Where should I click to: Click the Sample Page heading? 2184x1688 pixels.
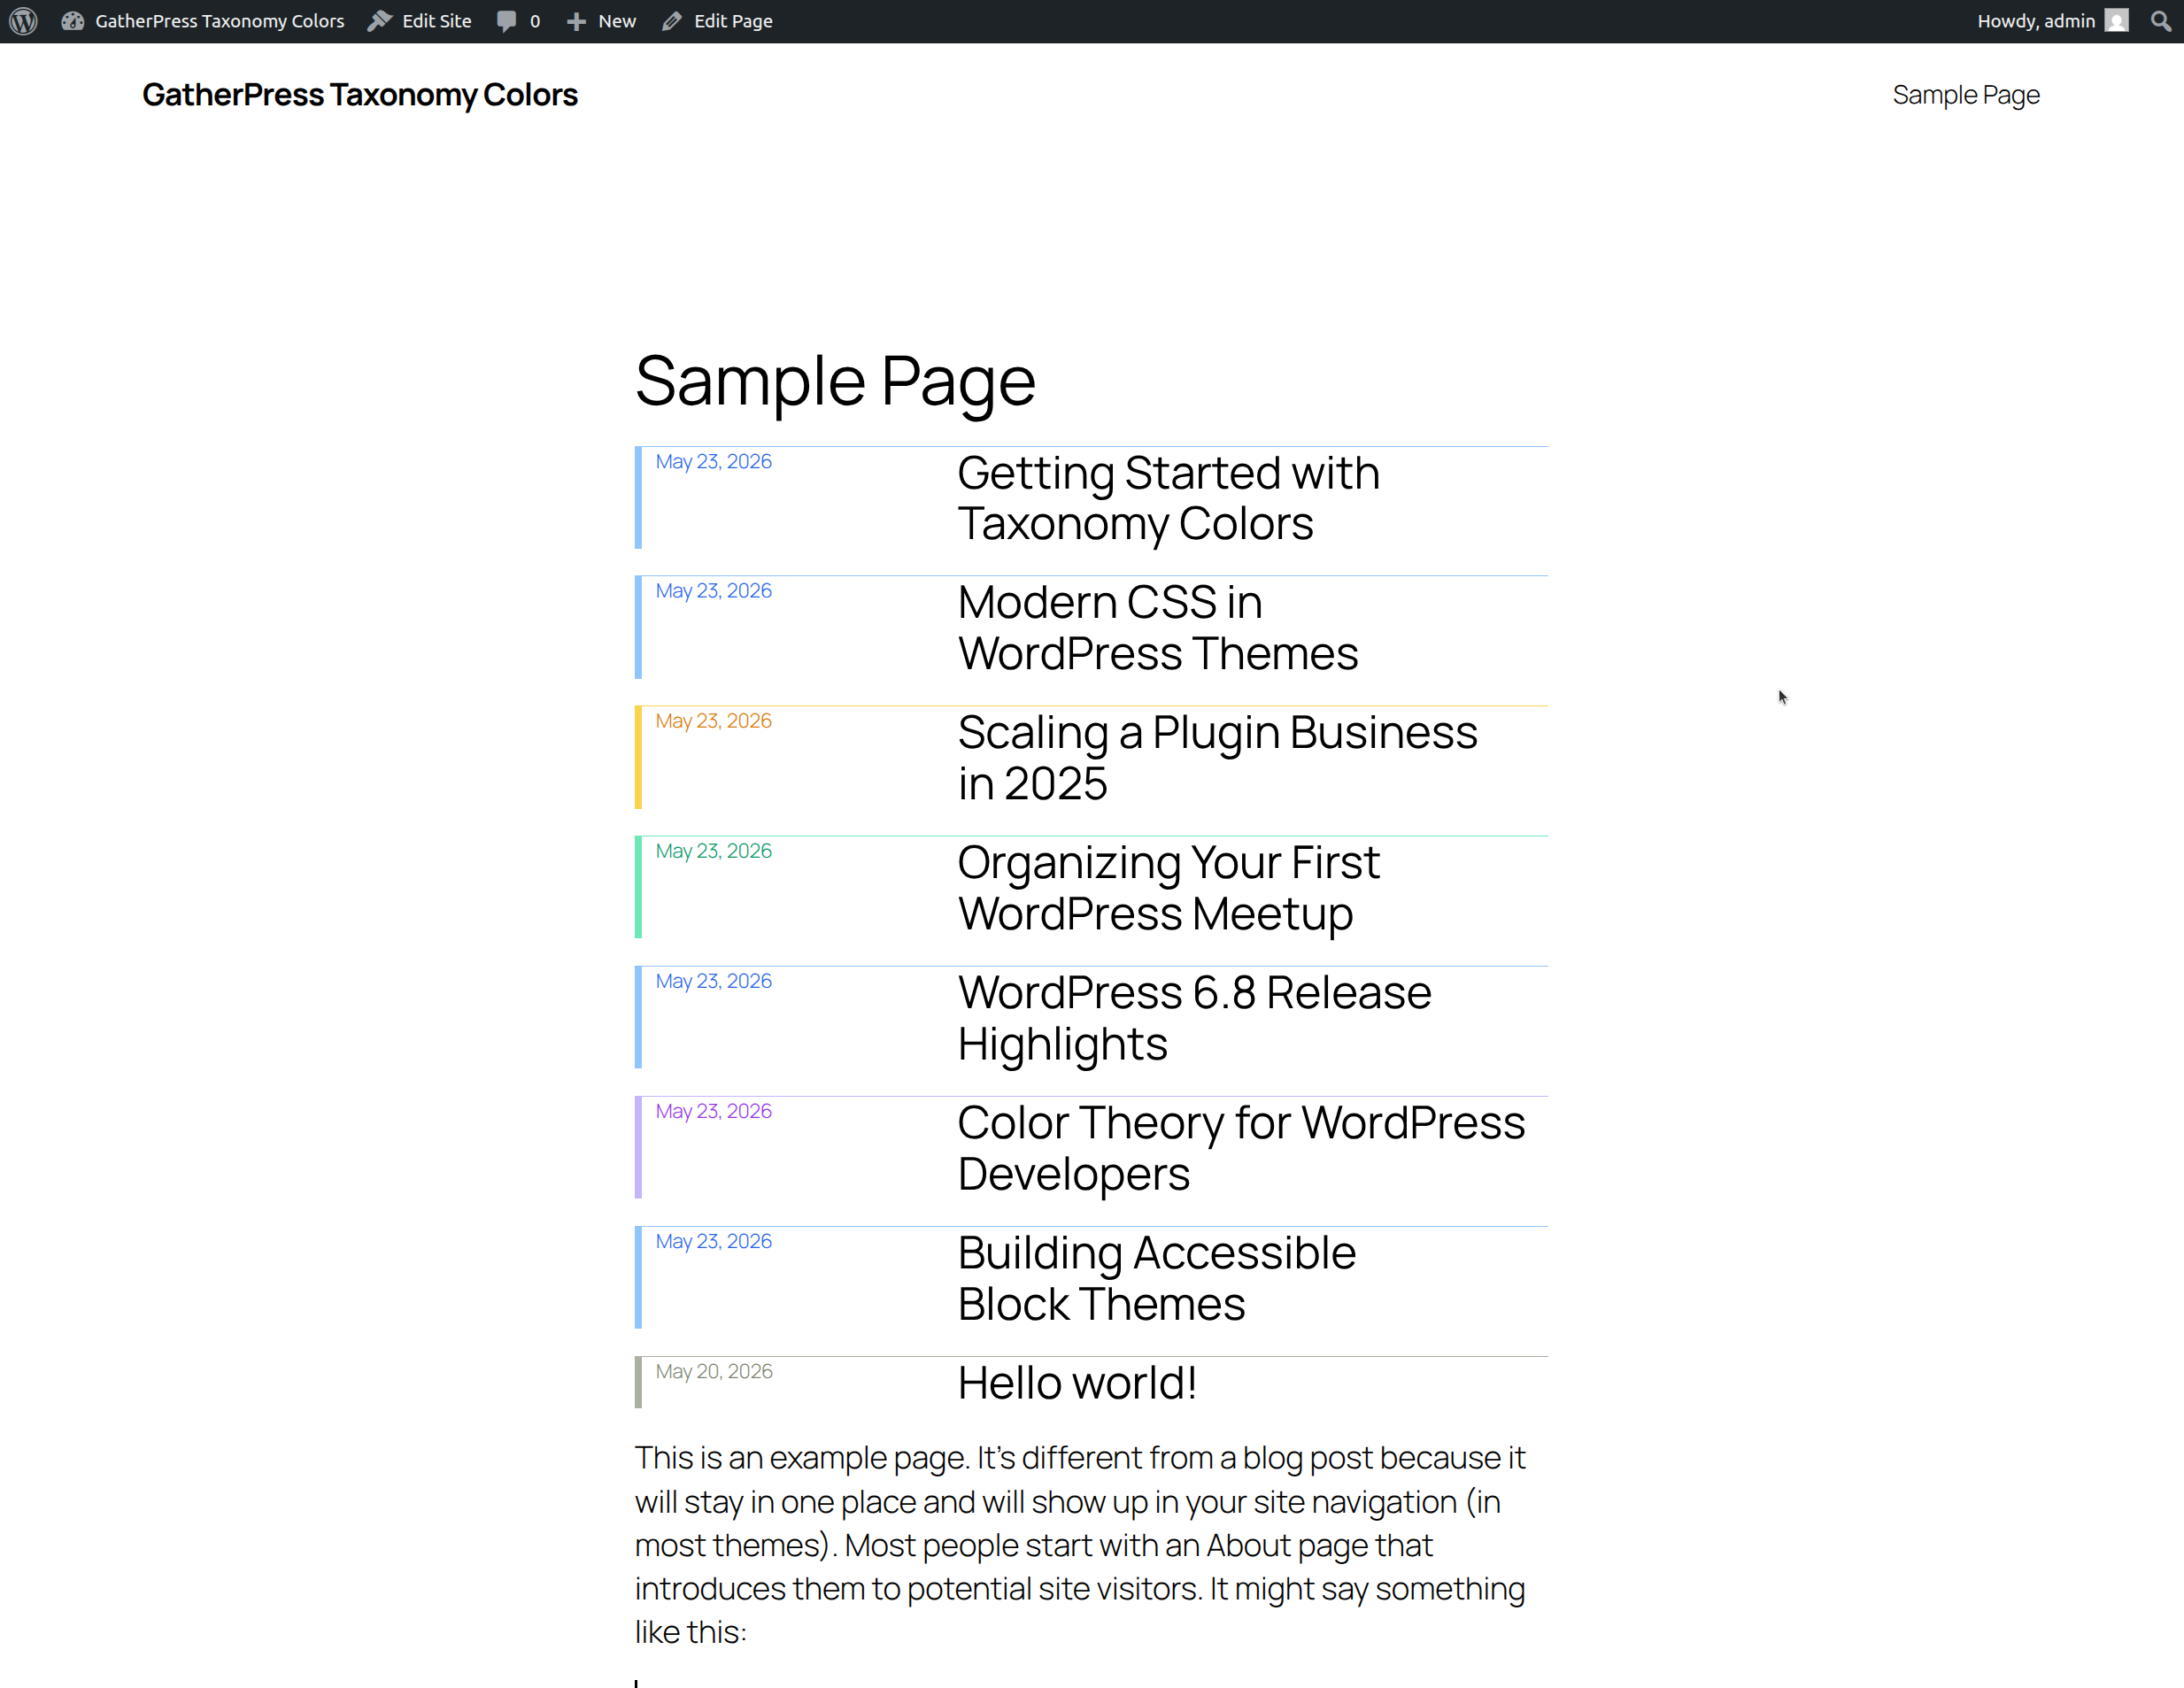point(835,381)
